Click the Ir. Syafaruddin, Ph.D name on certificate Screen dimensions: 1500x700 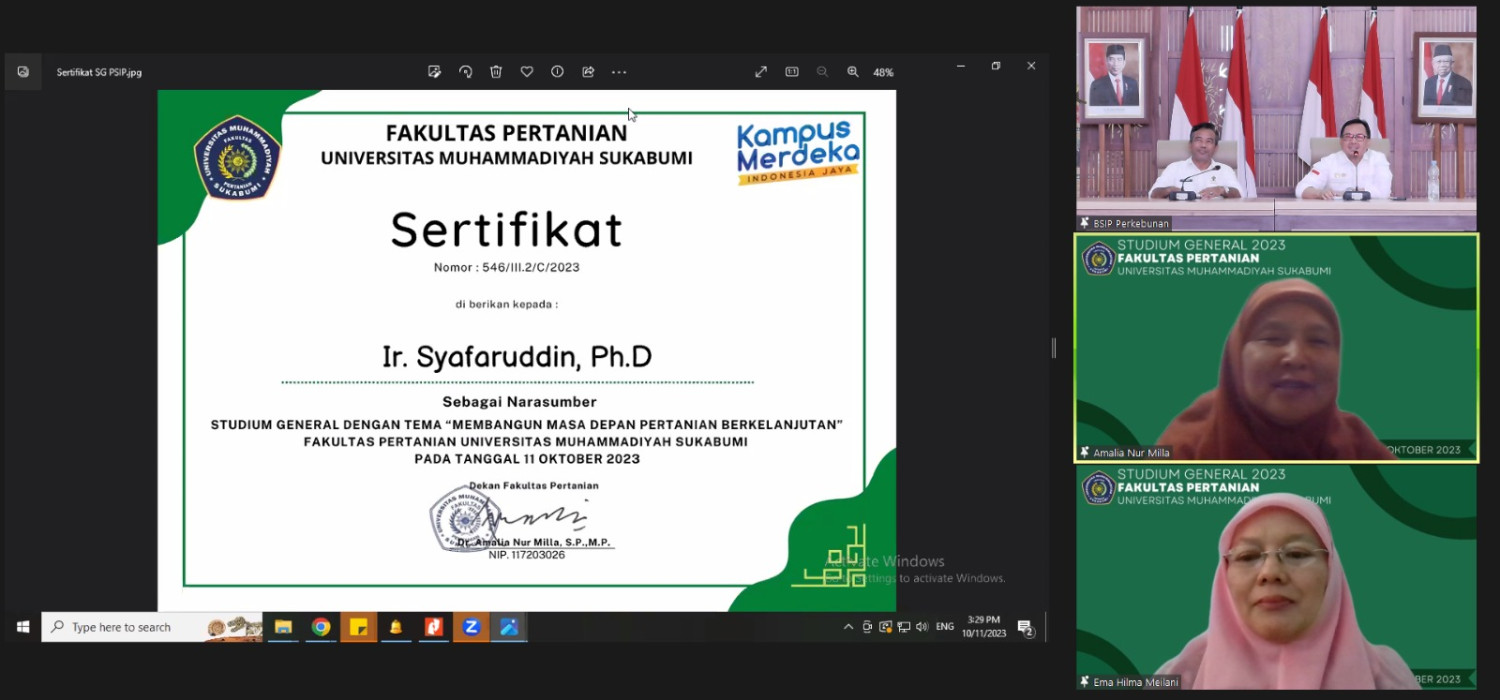(517, 357)
